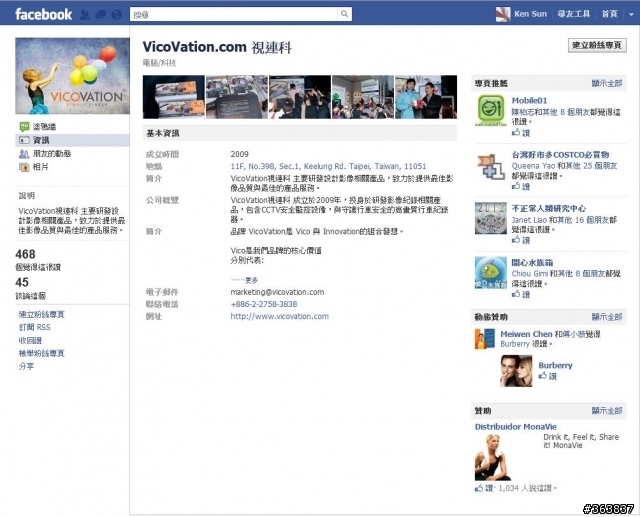Open 台灣好市多COSTCO必買物 page link
Viewport: 640px width, 517px height.
(x=560, y=155)
